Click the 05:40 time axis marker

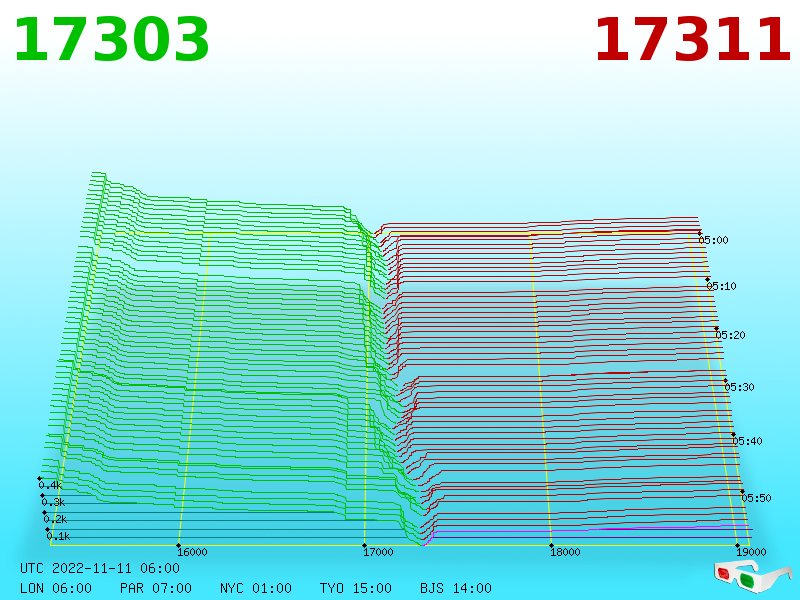click(x=747, y=441)
